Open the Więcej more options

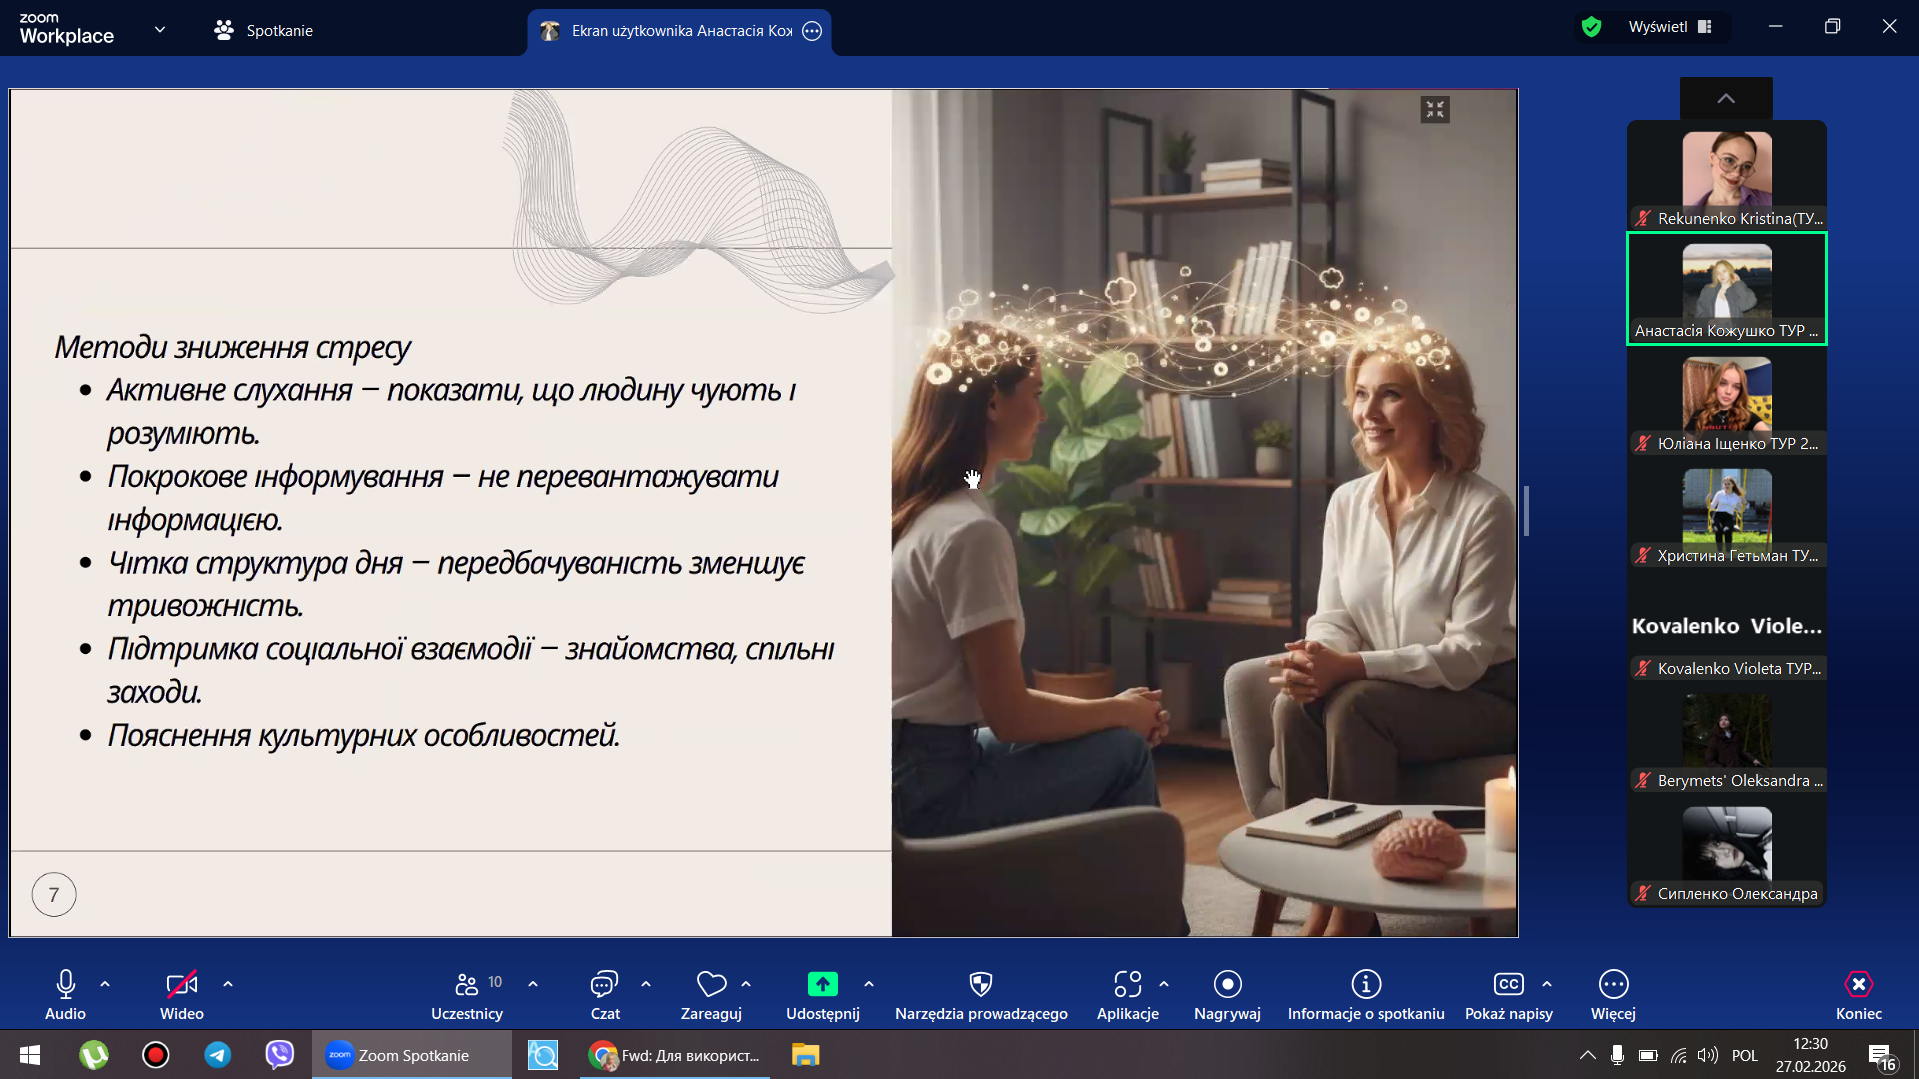click(1612, 994)
